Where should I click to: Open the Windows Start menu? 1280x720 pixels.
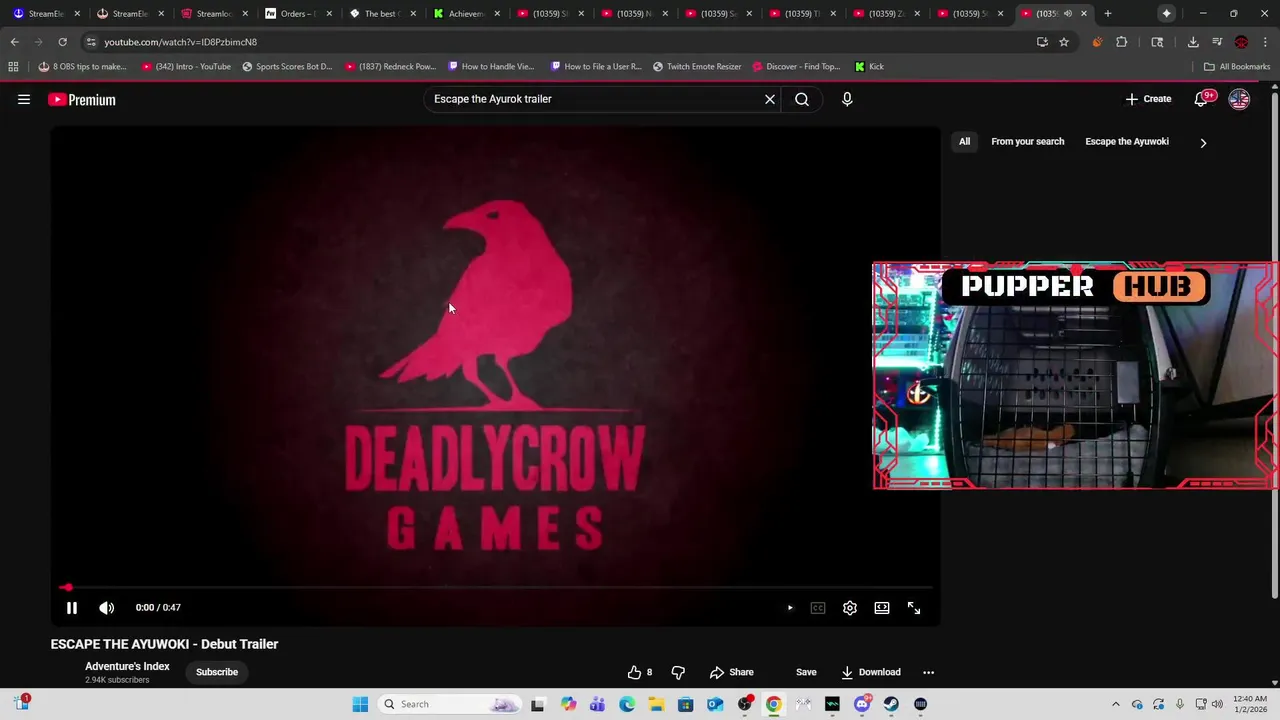(x=360, y=704)
